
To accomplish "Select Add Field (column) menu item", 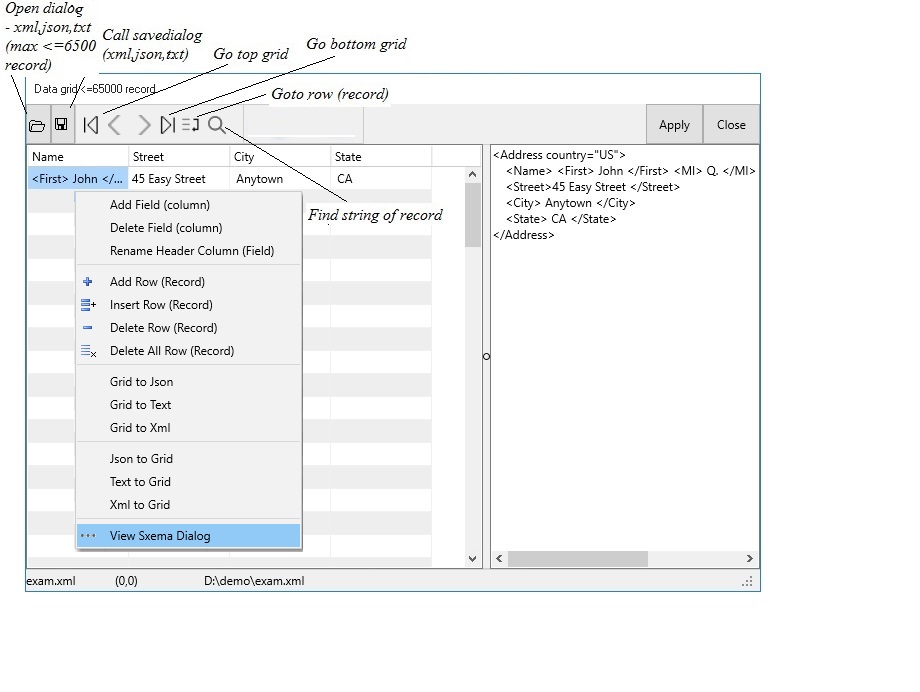I will [159, 205].
